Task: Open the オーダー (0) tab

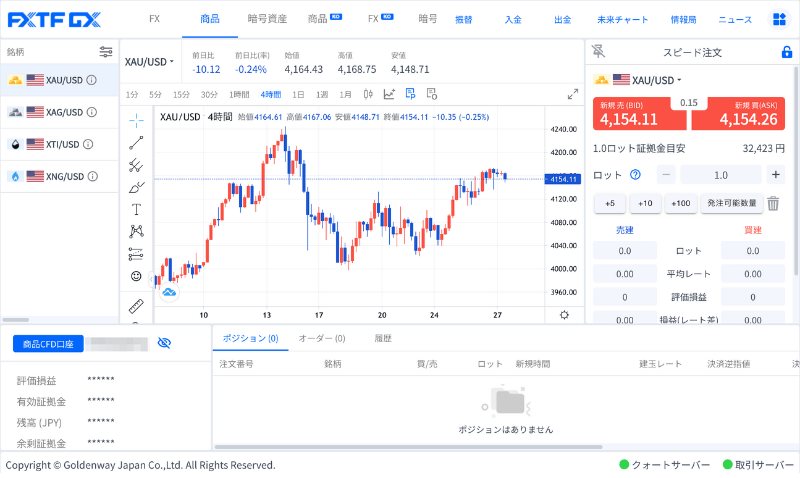Action: (322, 338)
